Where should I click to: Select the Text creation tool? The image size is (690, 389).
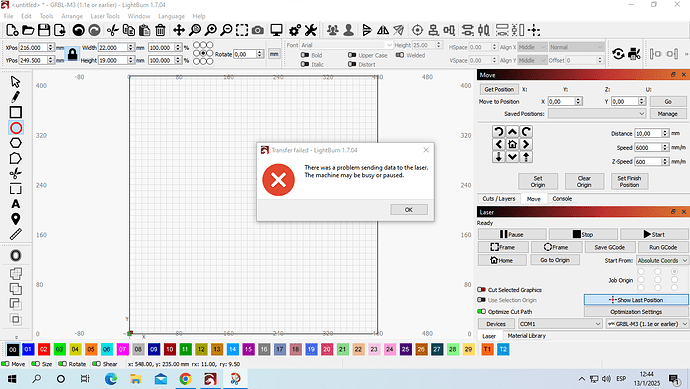16,204
